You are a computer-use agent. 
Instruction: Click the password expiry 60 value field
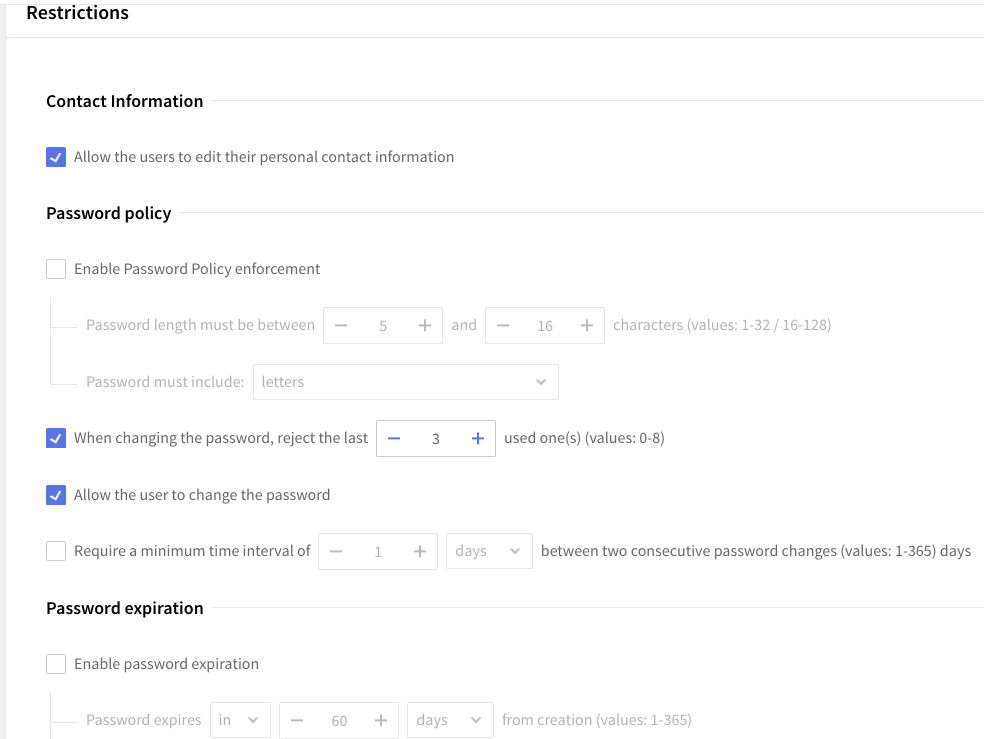[339, 720]
